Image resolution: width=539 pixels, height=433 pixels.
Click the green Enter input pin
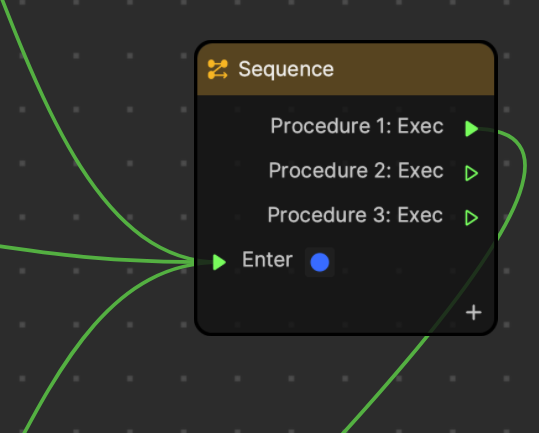219,262
